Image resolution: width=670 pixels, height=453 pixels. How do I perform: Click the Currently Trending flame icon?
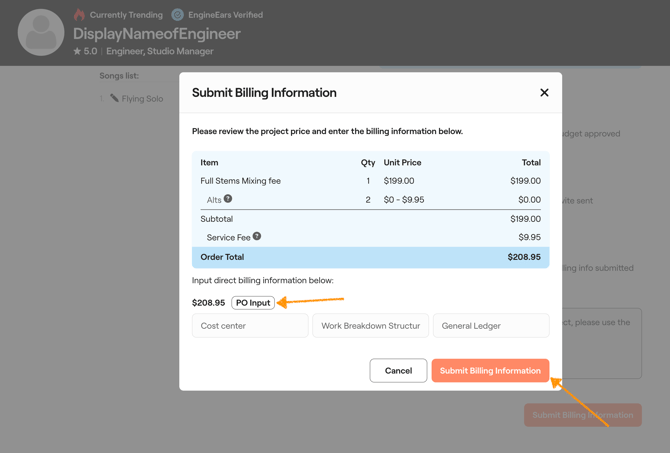coord(79,15)
